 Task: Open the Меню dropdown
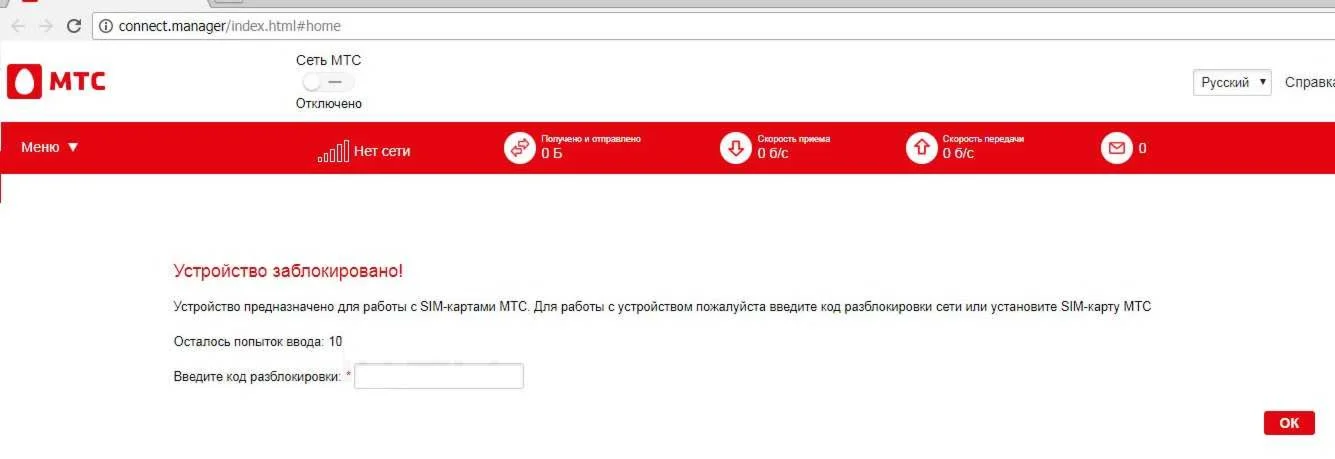click(x=49, y=147)
